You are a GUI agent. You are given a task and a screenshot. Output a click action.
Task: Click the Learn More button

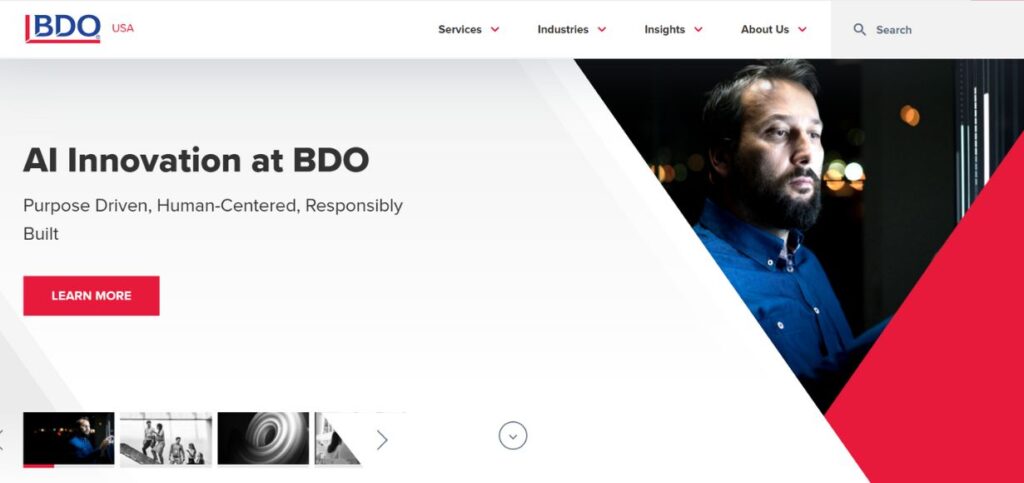[91, 296]
